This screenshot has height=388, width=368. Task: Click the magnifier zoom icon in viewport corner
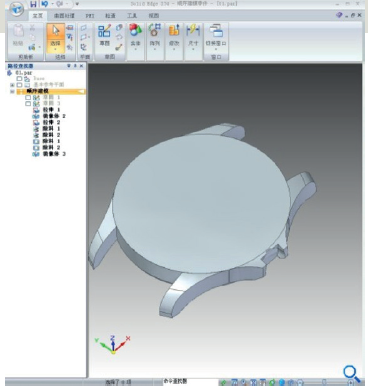click(x=351, y=373)
